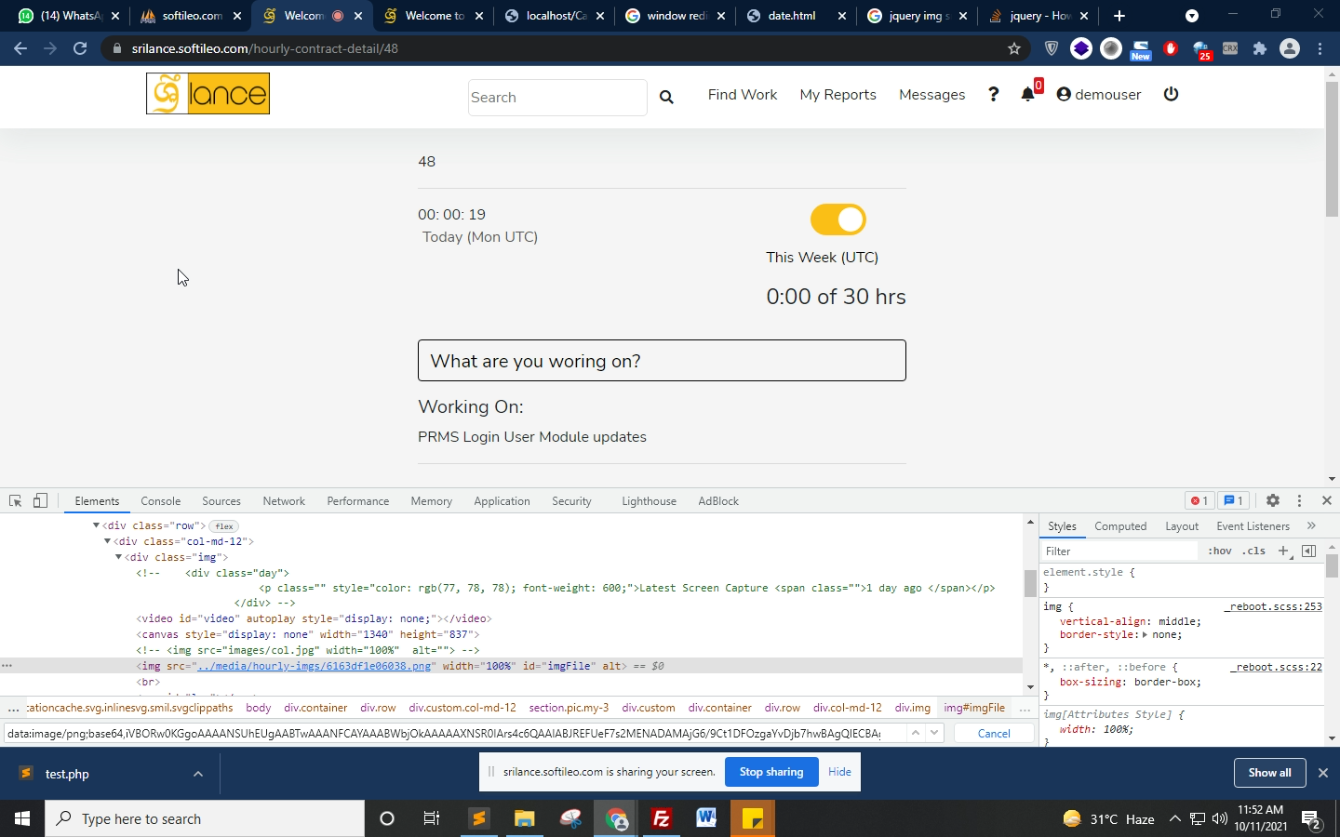Collapse the div class="row" node

pyautogui.click(x=96, y=526)
